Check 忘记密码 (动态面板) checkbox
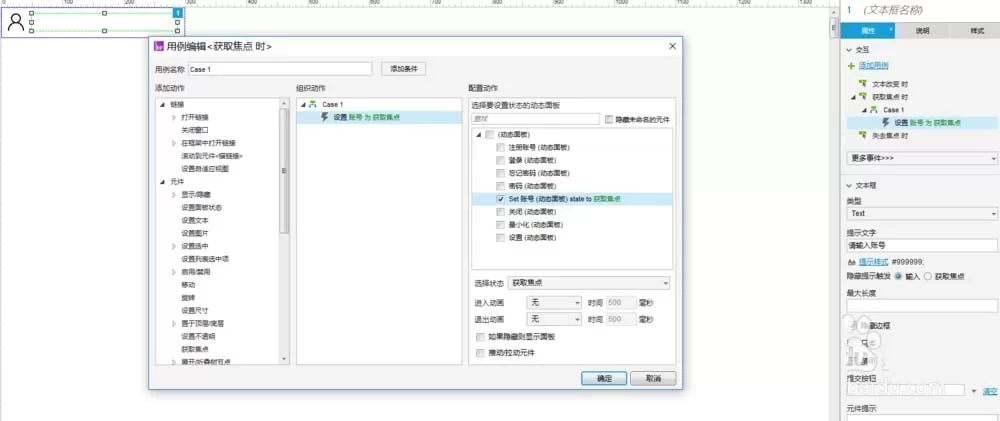This screenshot has width=1000, height=421. [501, 174]
